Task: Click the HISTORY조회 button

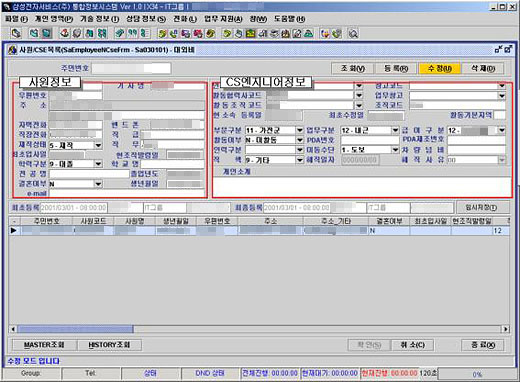Action: 109,345
